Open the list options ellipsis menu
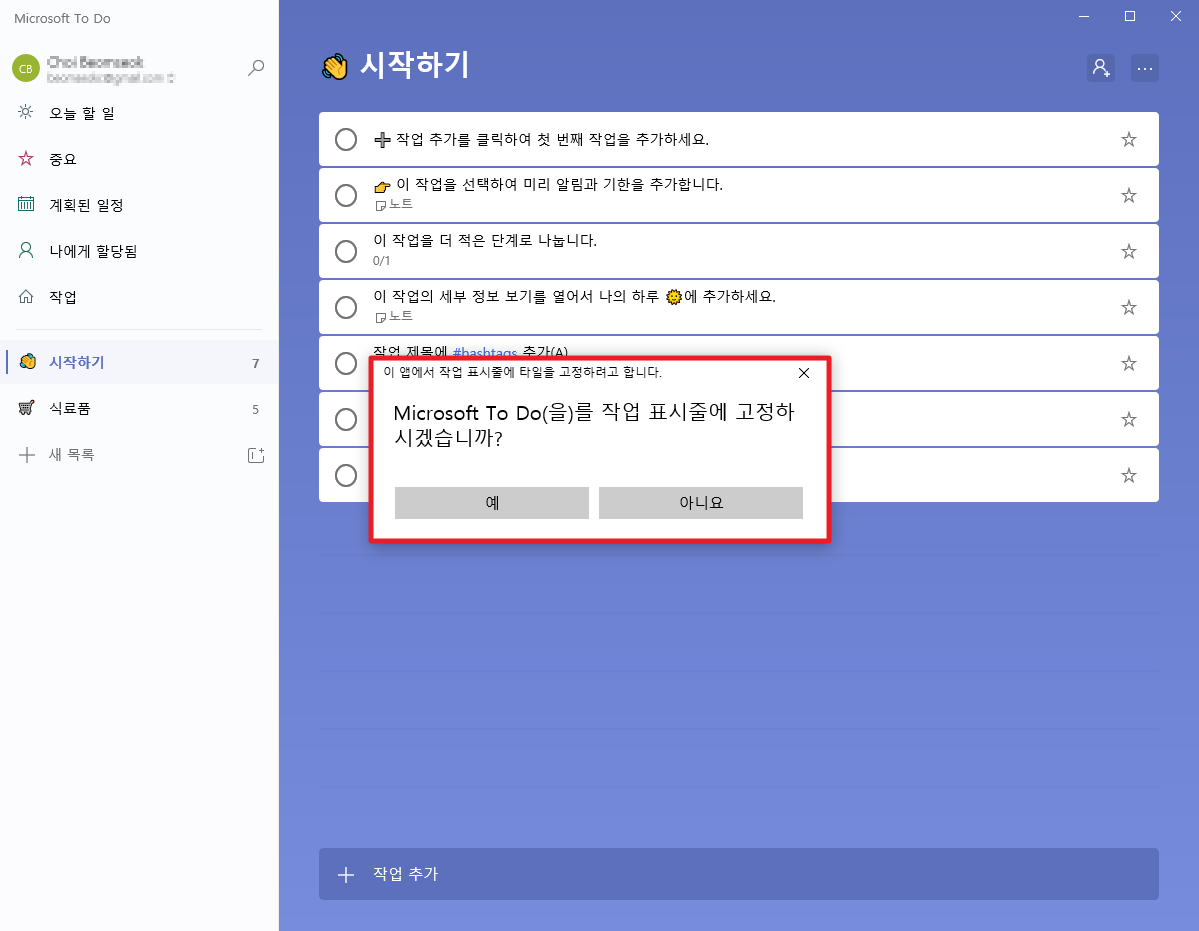This screenshot has height=931, width=1199. 1145,68
